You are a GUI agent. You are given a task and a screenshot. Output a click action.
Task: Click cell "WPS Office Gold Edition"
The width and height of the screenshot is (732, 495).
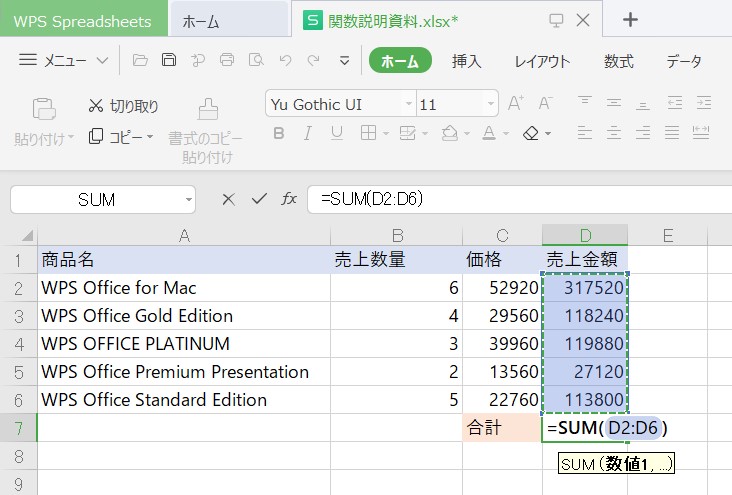tap(184, 316)
